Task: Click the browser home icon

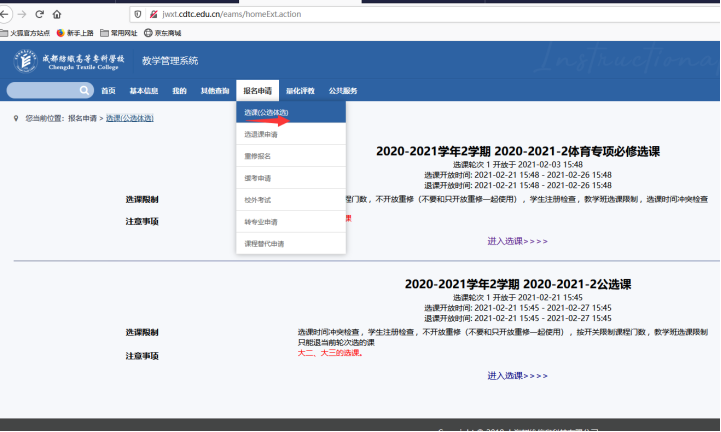Action: tap(57, 15)
